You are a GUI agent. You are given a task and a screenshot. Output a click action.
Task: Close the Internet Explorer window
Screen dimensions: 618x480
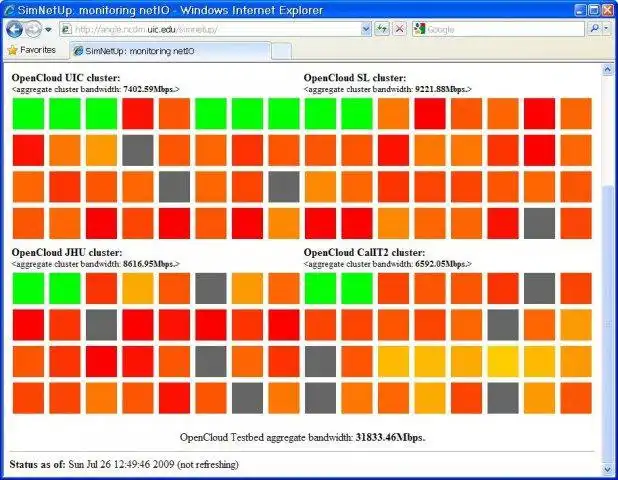[x=608, y=10]
